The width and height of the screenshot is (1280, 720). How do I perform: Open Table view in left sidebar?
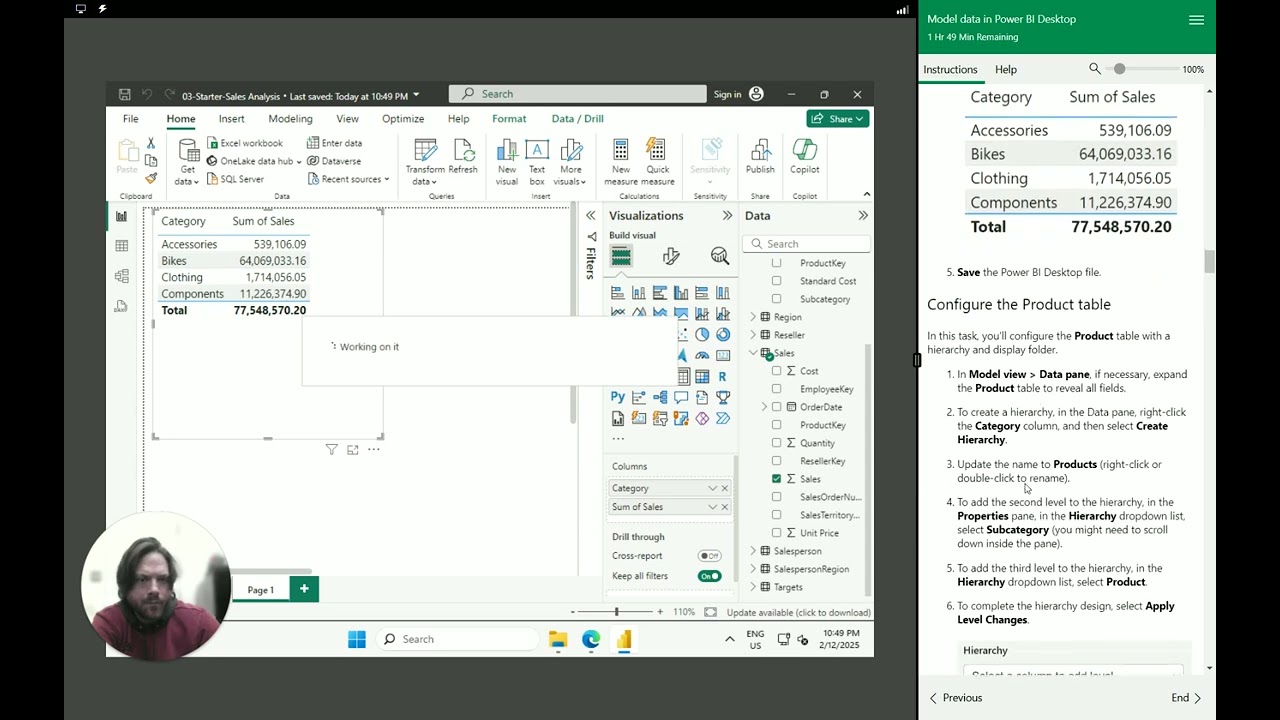point(121,246)
